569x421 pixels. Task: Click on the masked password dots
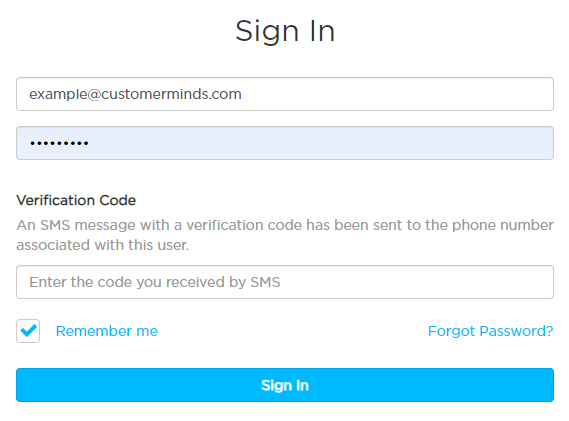point(59,143)
